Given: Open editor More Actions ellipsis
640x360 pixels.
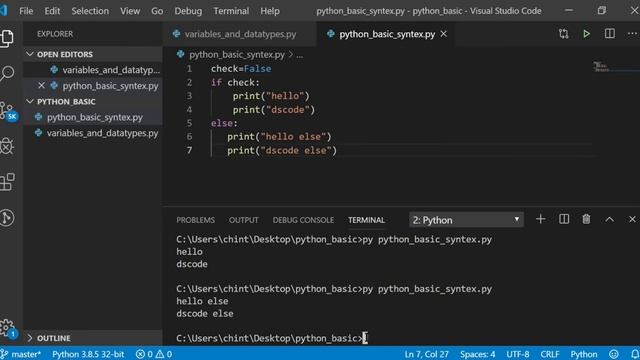Looking at the screenshot, I should 632,34.
